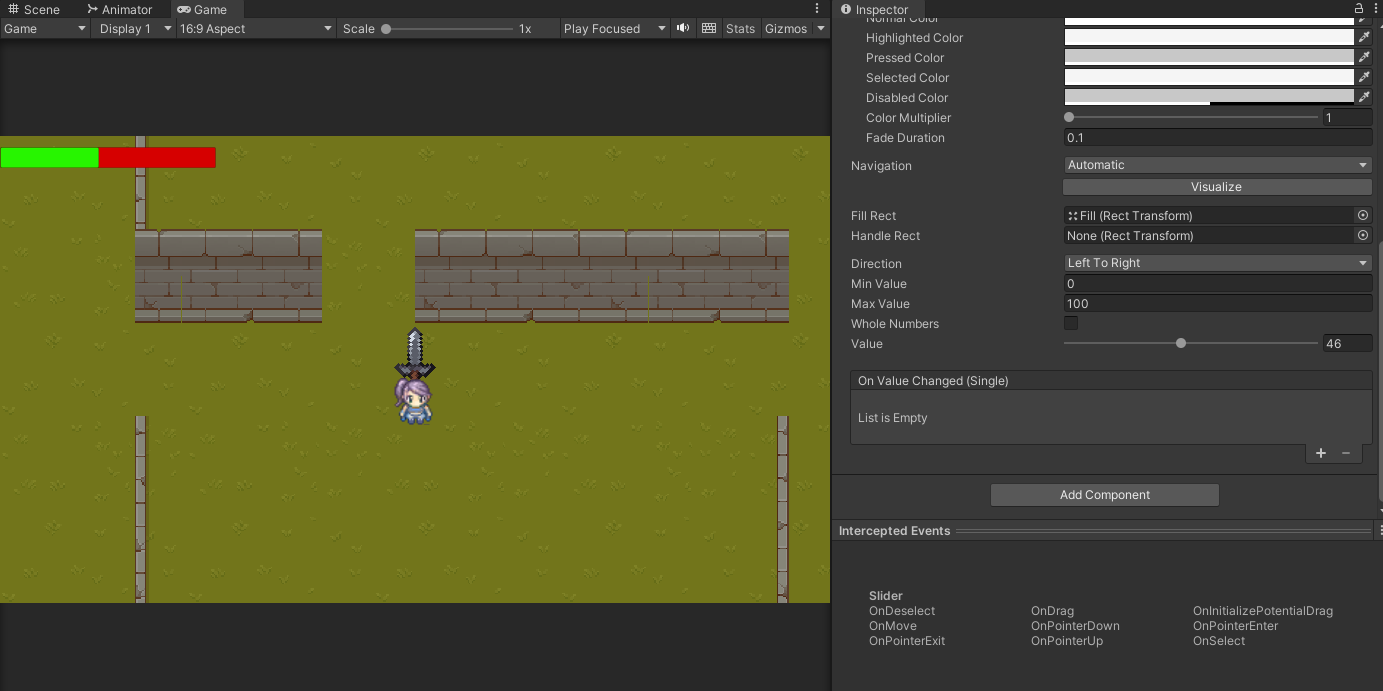1383x691 pixels.
Task: Open the Handle Rect object picker icon
Action: pos(1363,235)
